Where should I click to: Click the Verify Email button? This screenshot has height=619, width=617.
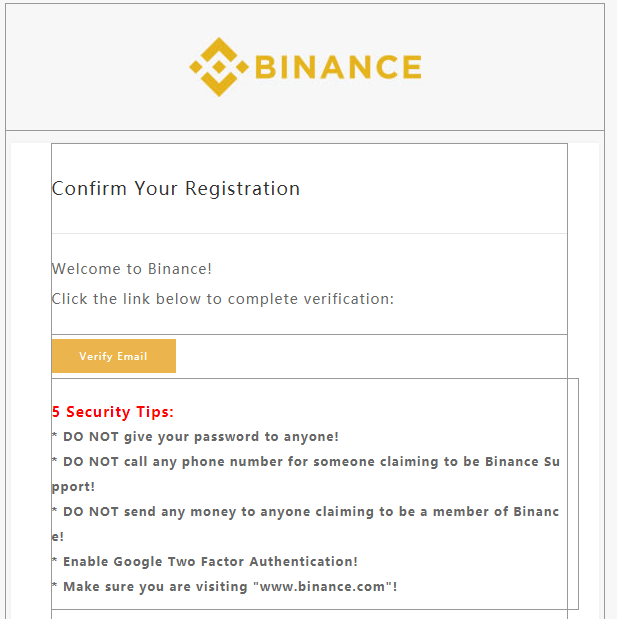click(x=114, y=356)
